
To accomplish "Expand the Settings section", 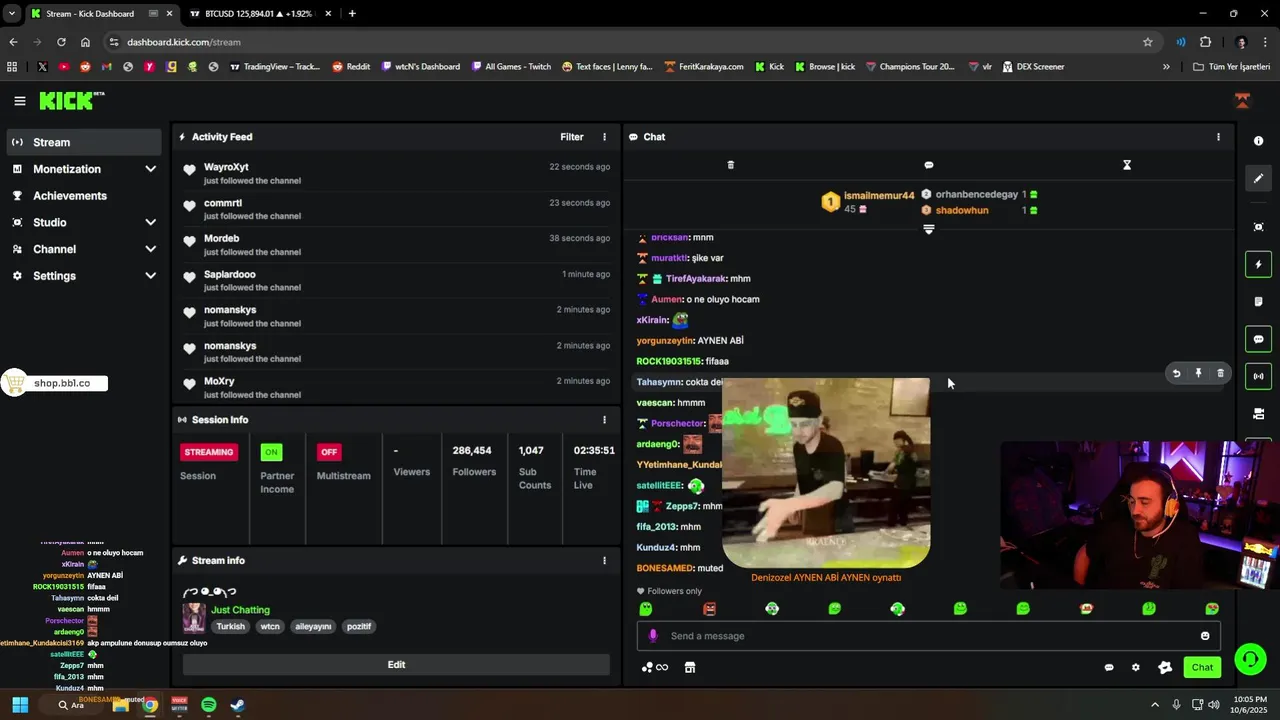I will click(x=84, y=276).
